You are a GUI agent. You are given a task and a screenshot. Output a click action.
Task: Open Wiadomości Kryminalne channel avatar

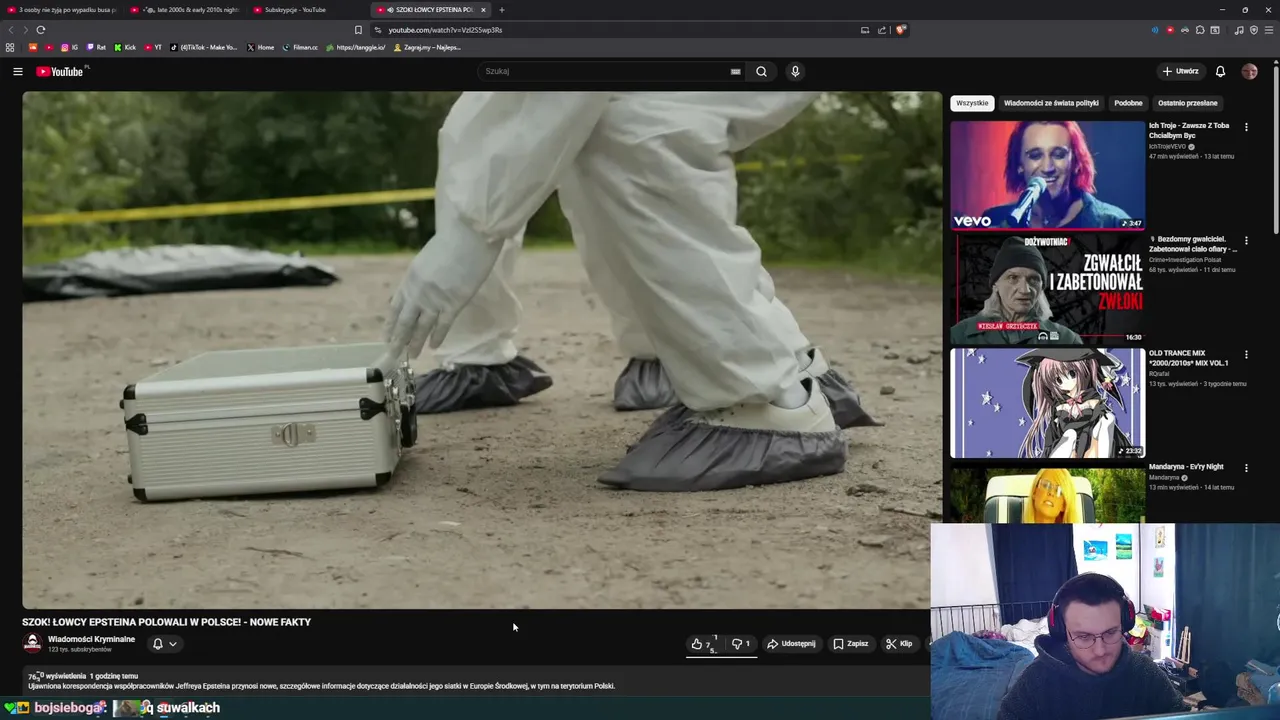coord(32,643)
